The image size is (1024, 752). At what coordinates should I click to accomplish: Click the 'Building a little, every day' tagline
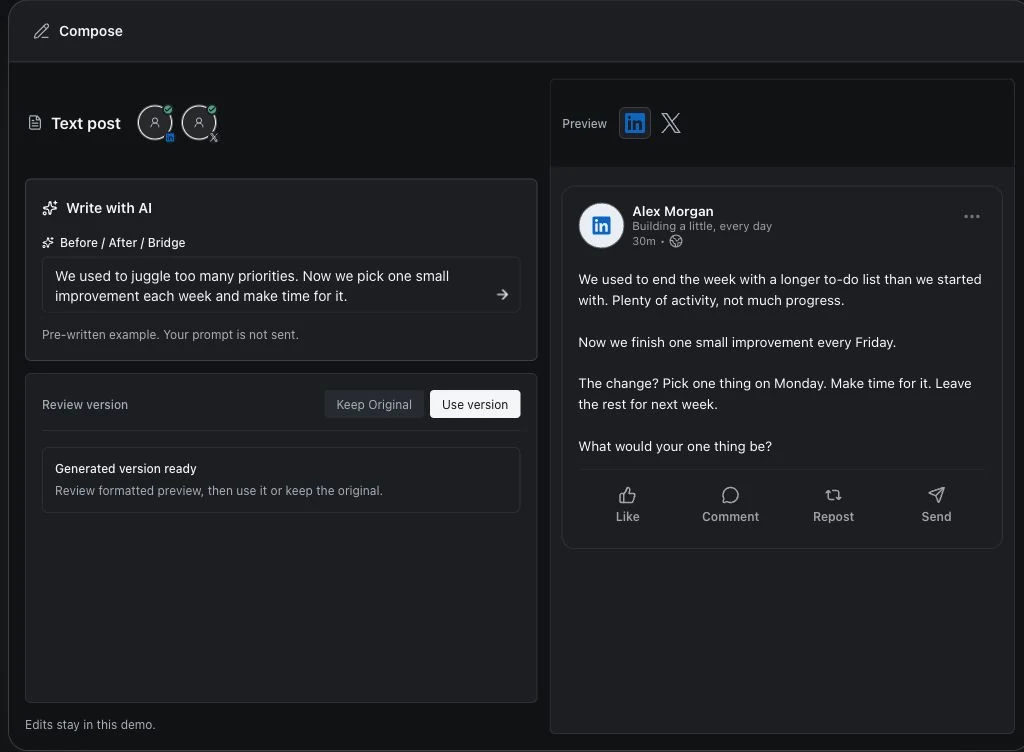point(702,227)
